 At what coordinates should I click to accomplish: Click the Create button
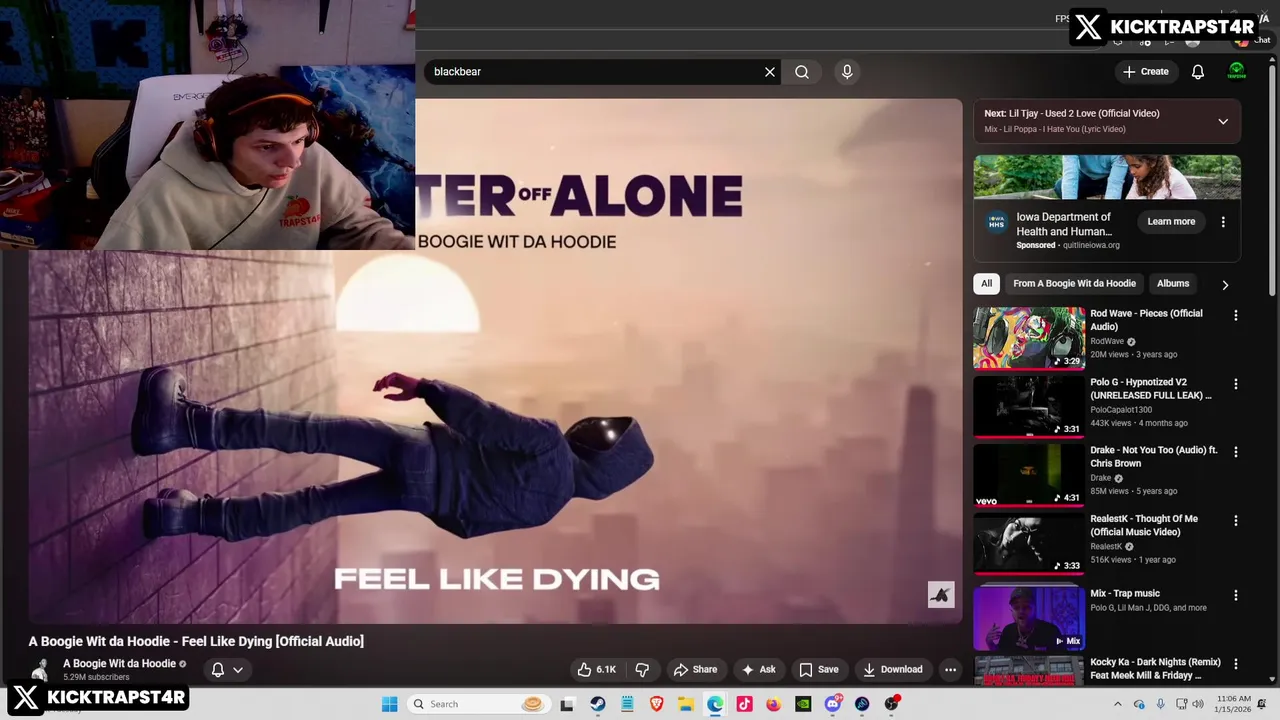[x=1145, y=72]
